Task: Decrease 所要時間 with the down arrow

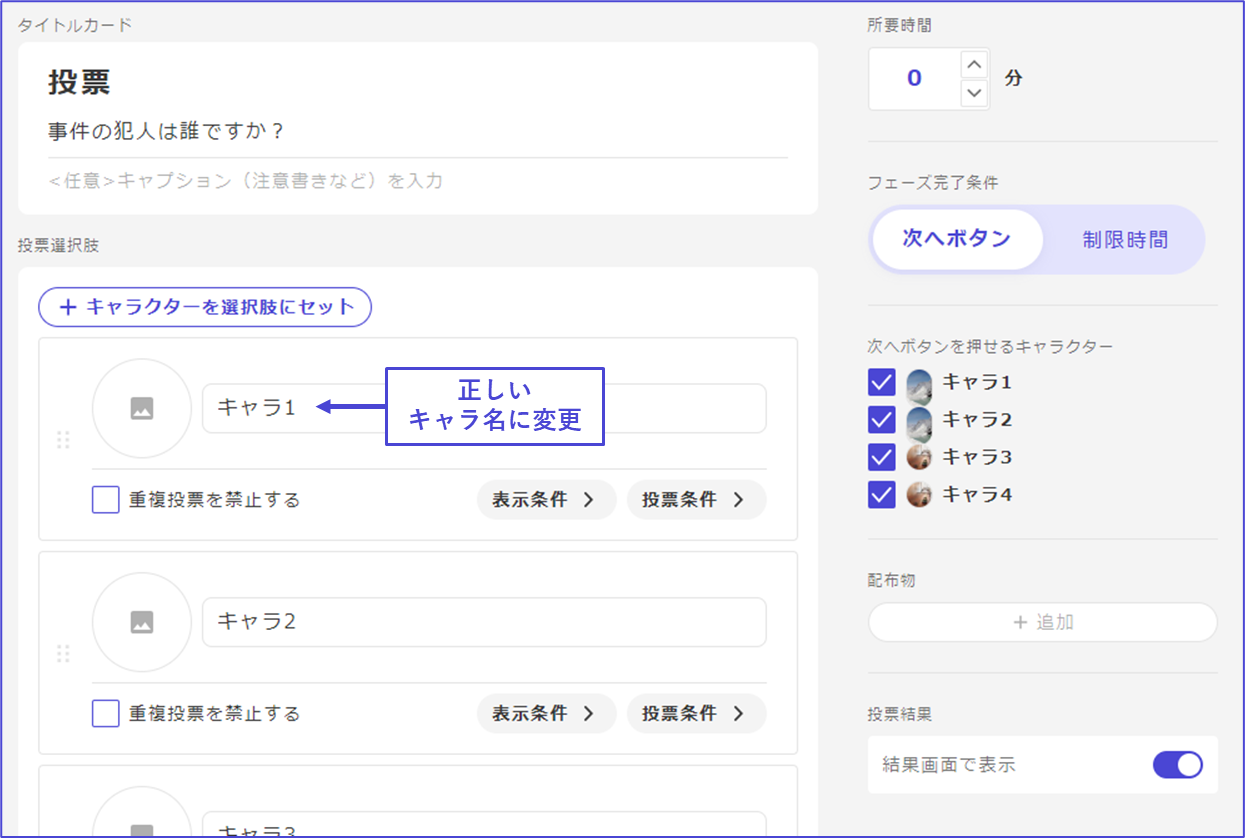Action: point(974,94)
